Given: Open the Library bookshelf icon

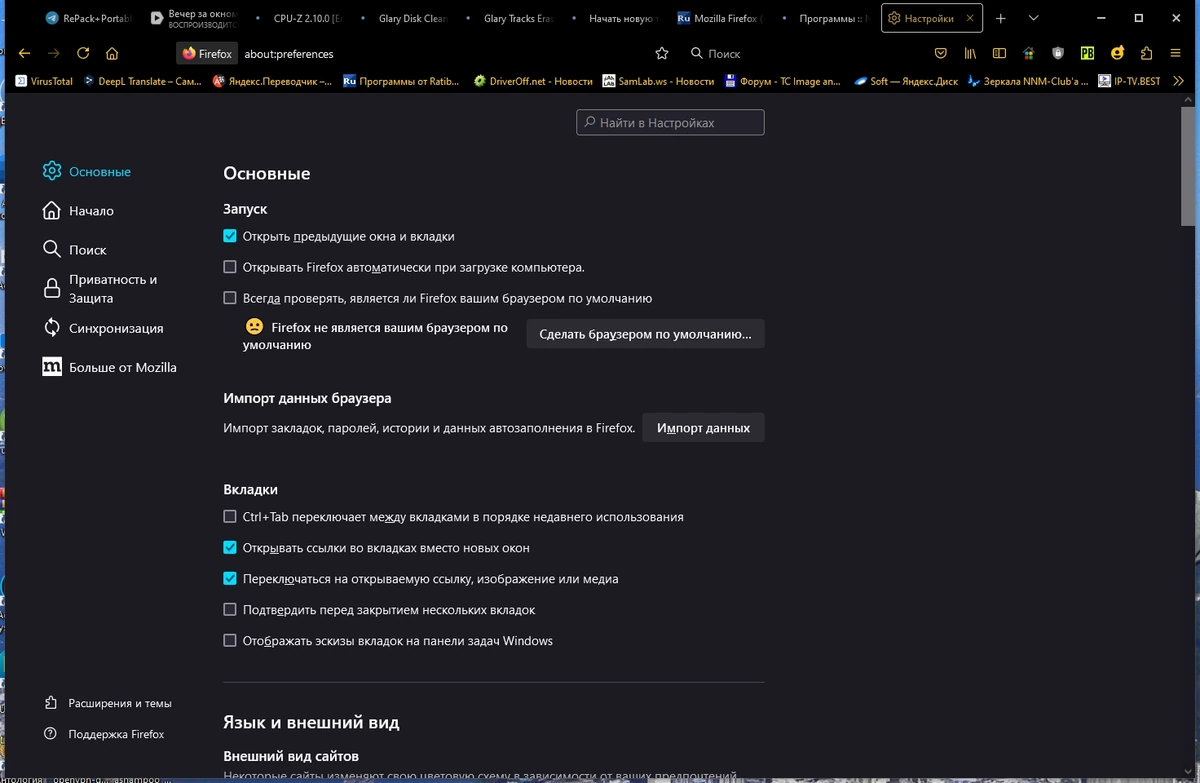Looking at the screenshot, I should coord(970,53).
